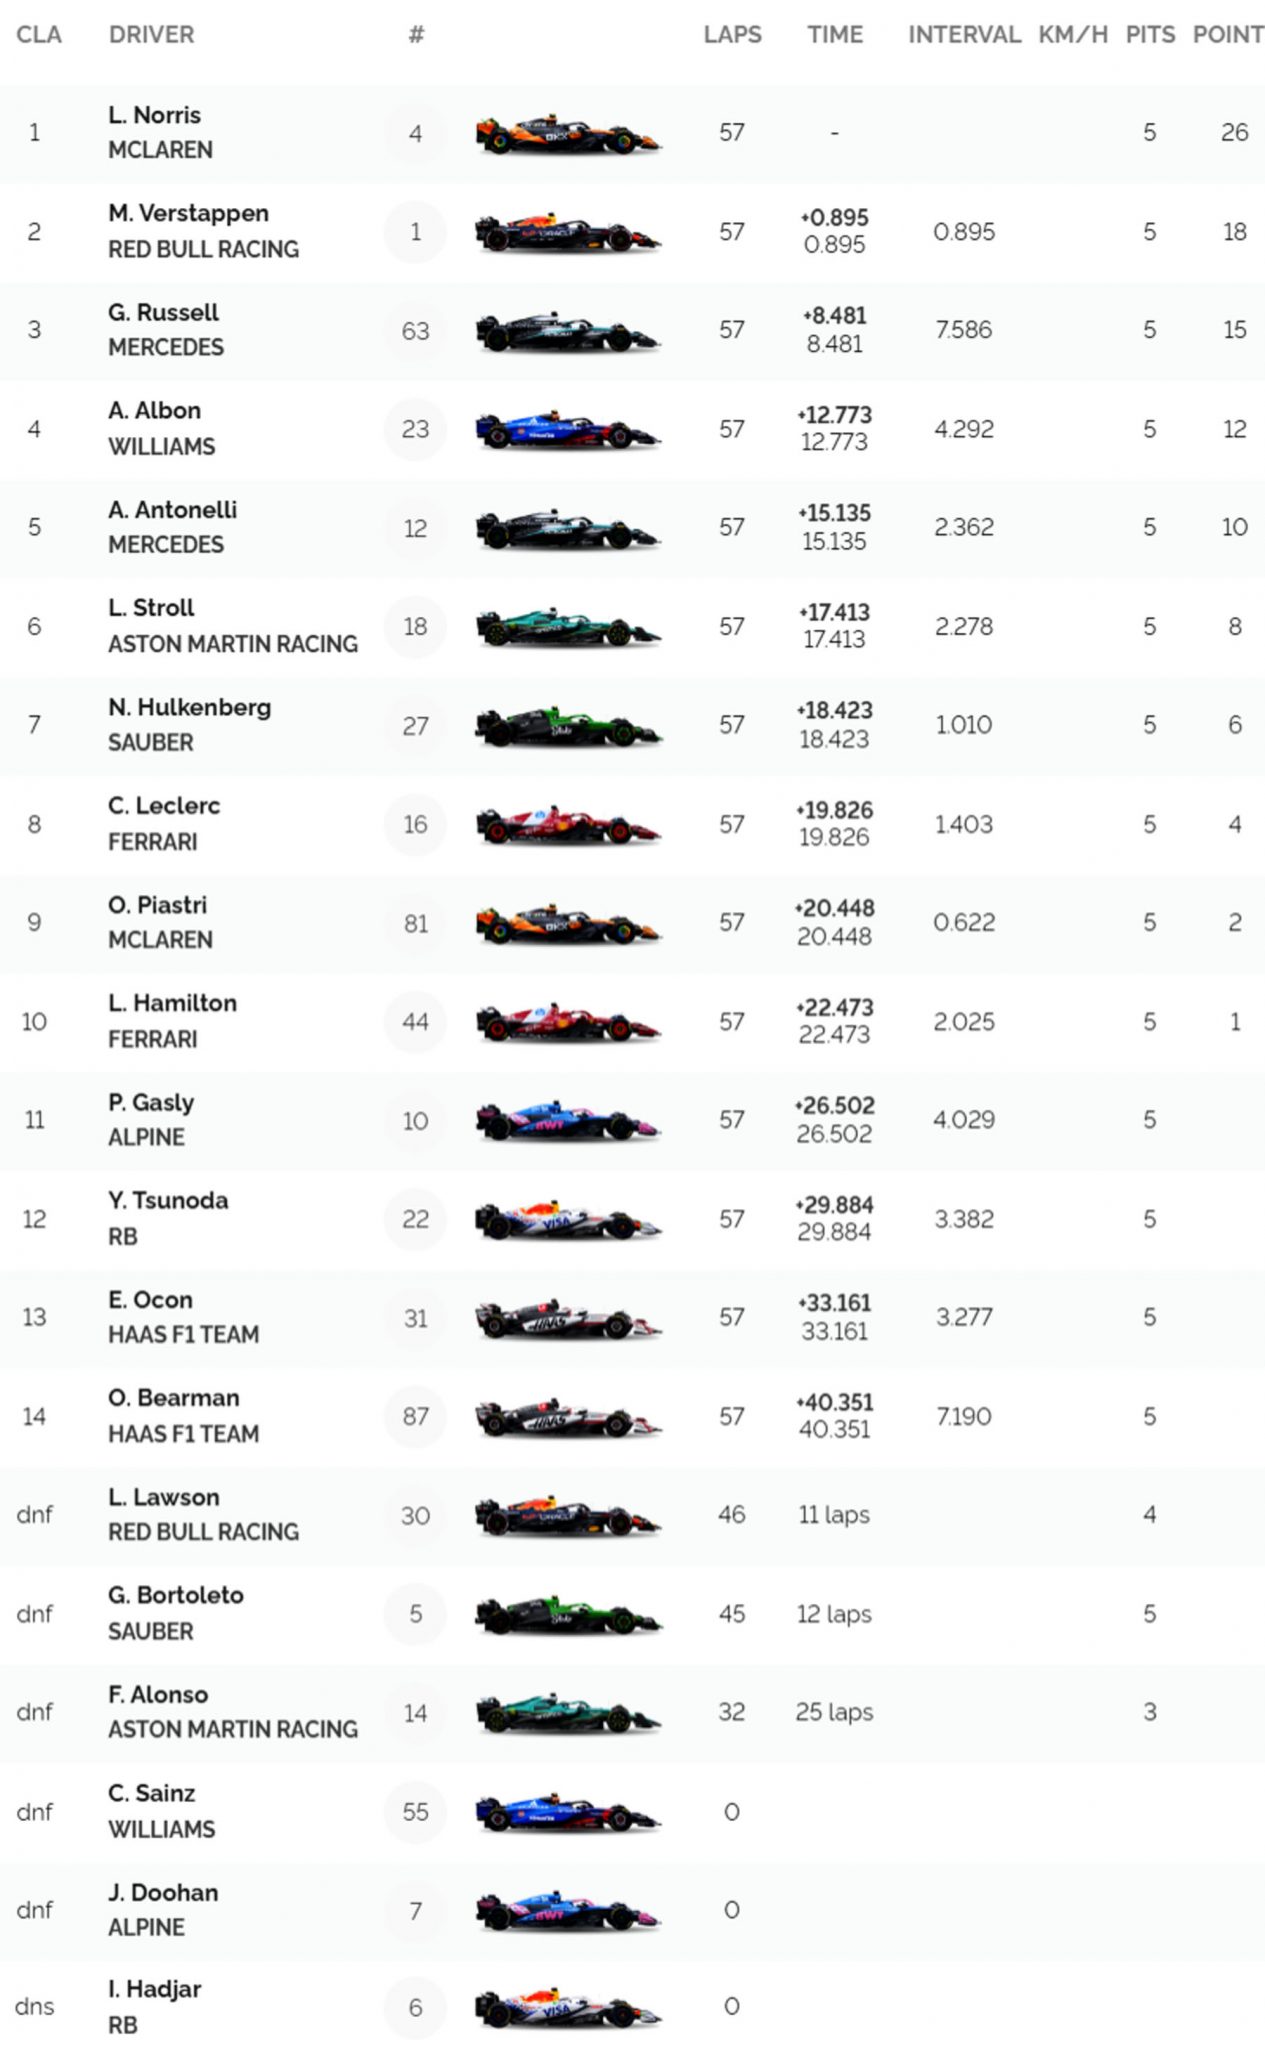
Task: Click the number 44 badge for Hamilton
Action: click(415, 1022)
